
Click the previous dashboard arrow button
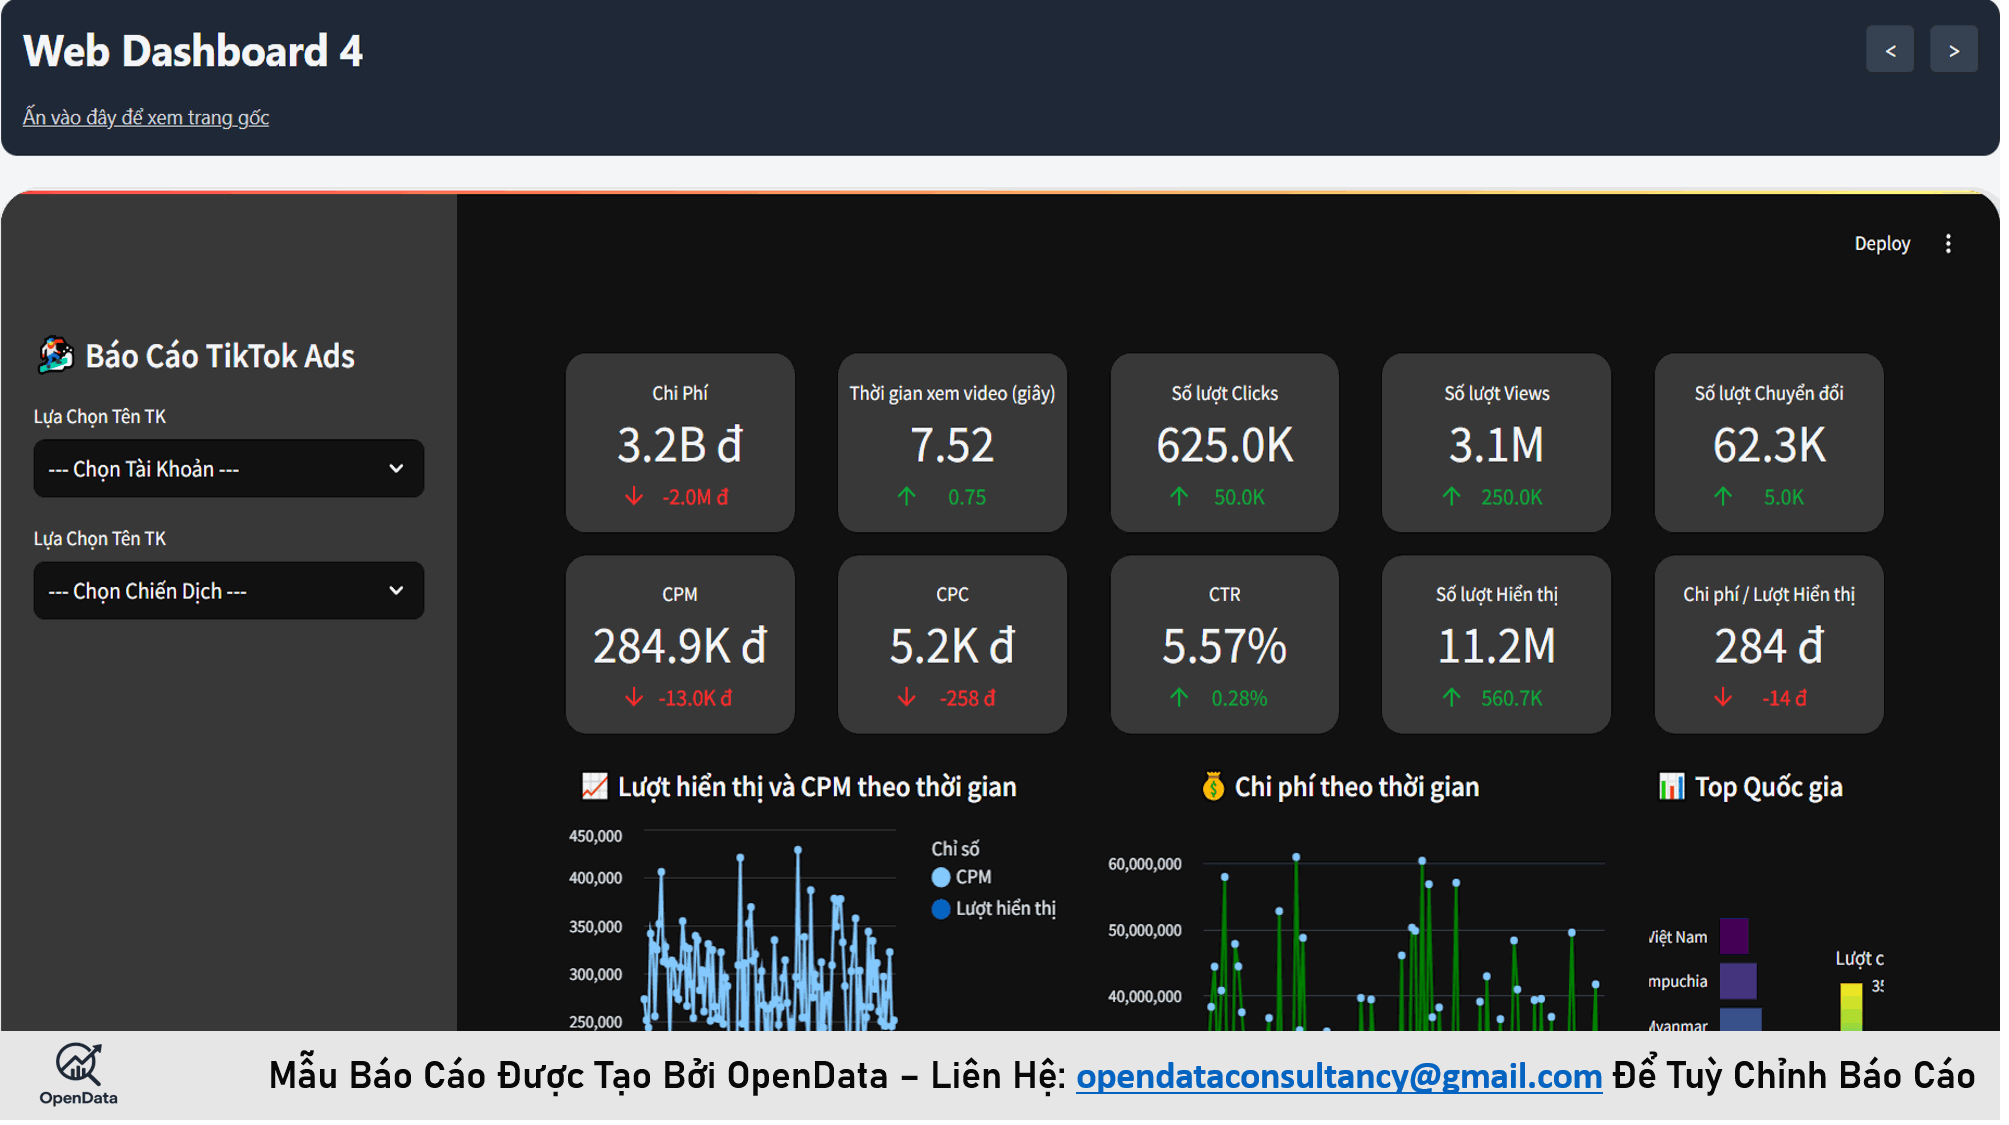(x=1889, y=50)
